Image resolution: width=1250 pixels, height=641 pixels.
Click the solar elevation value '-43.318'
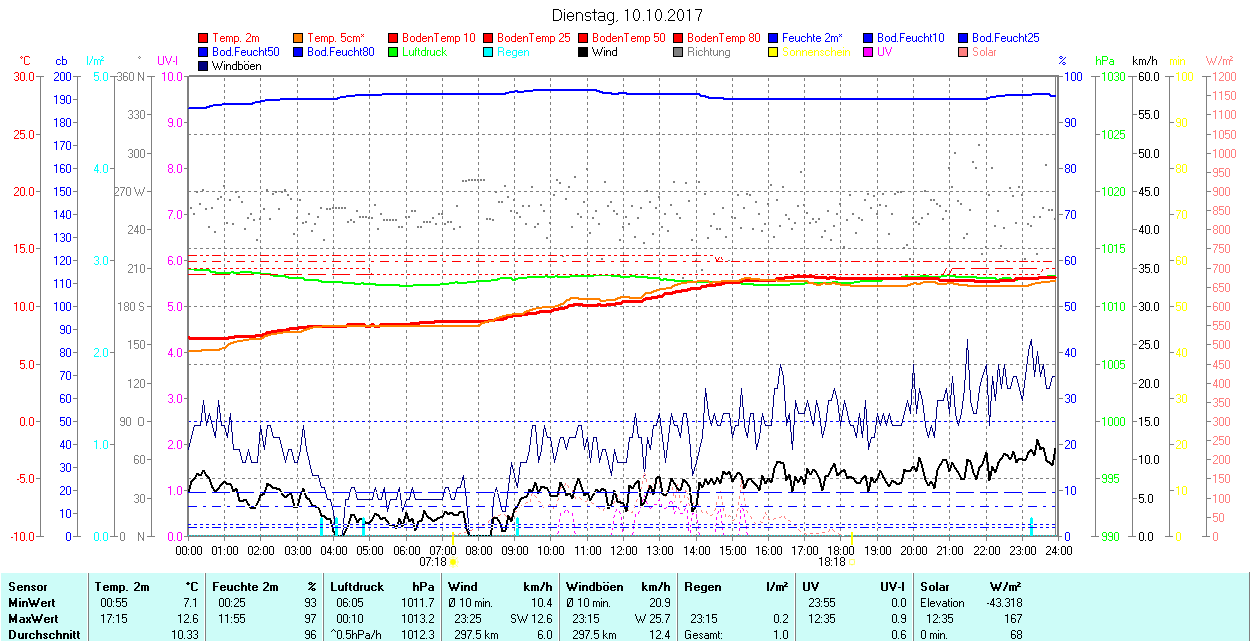[x=1002, y=603]
